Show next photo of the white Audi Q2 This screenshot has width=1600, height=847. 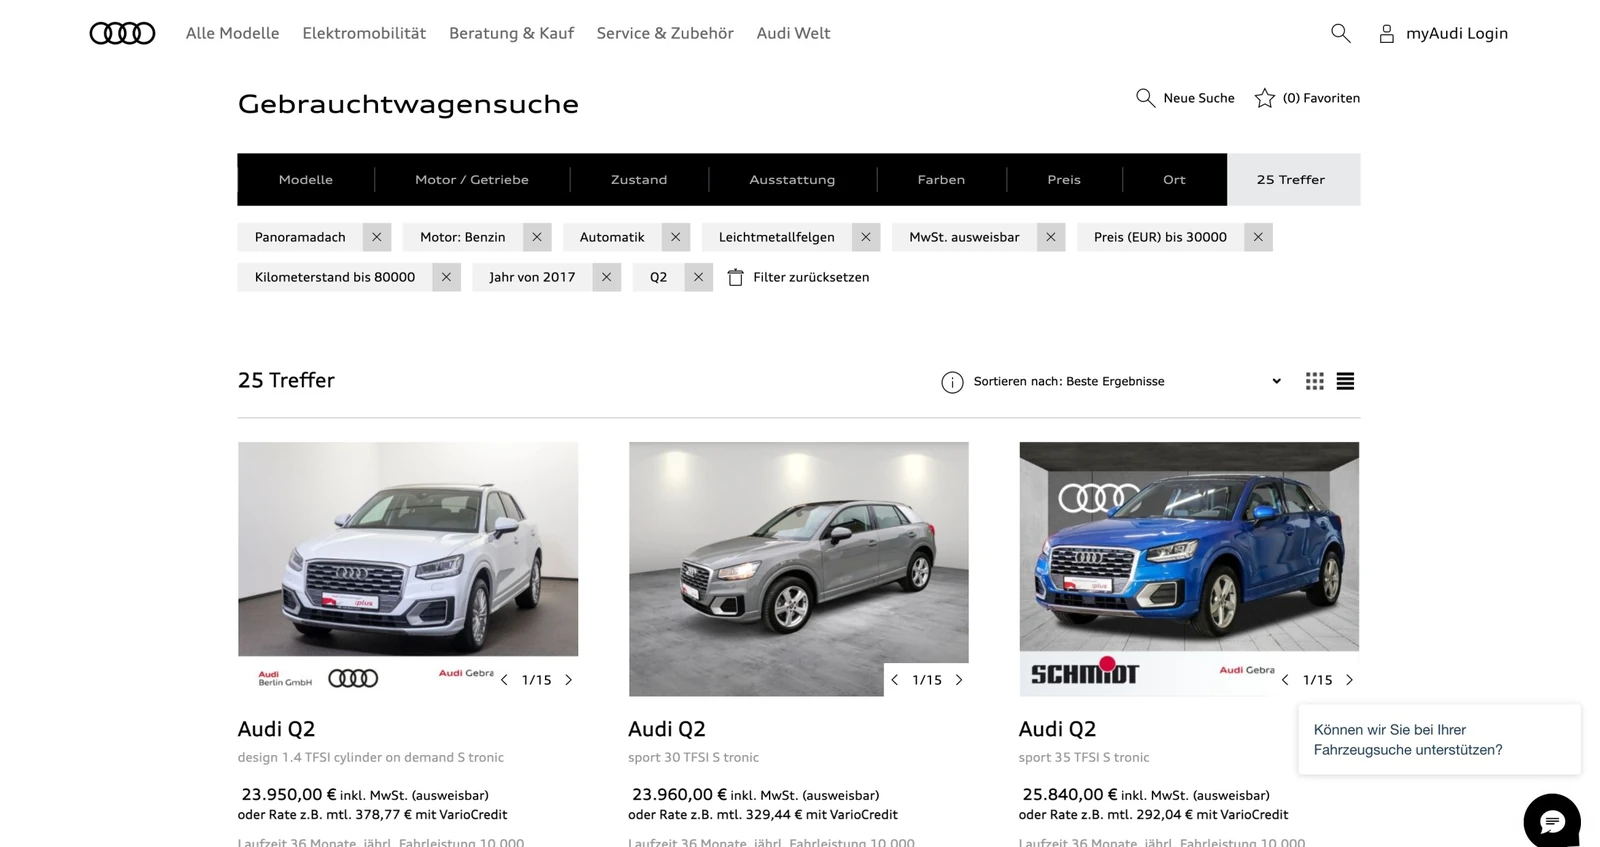(569, 680)
